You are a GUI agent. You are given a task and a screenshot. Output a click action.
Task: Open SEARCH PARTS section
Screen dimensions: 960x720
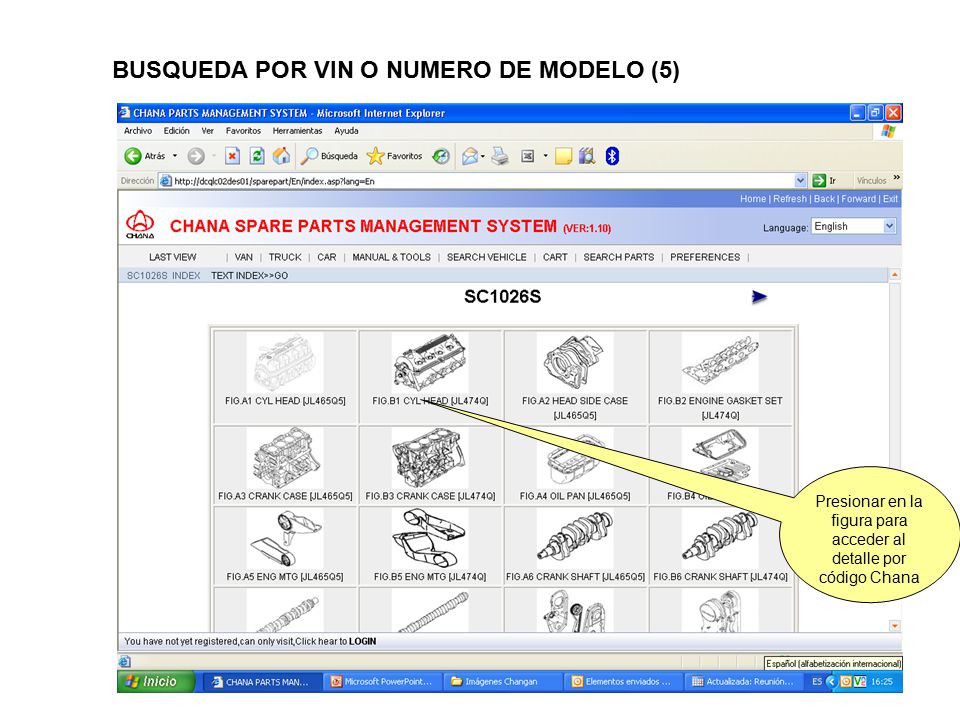pos(619,257)
